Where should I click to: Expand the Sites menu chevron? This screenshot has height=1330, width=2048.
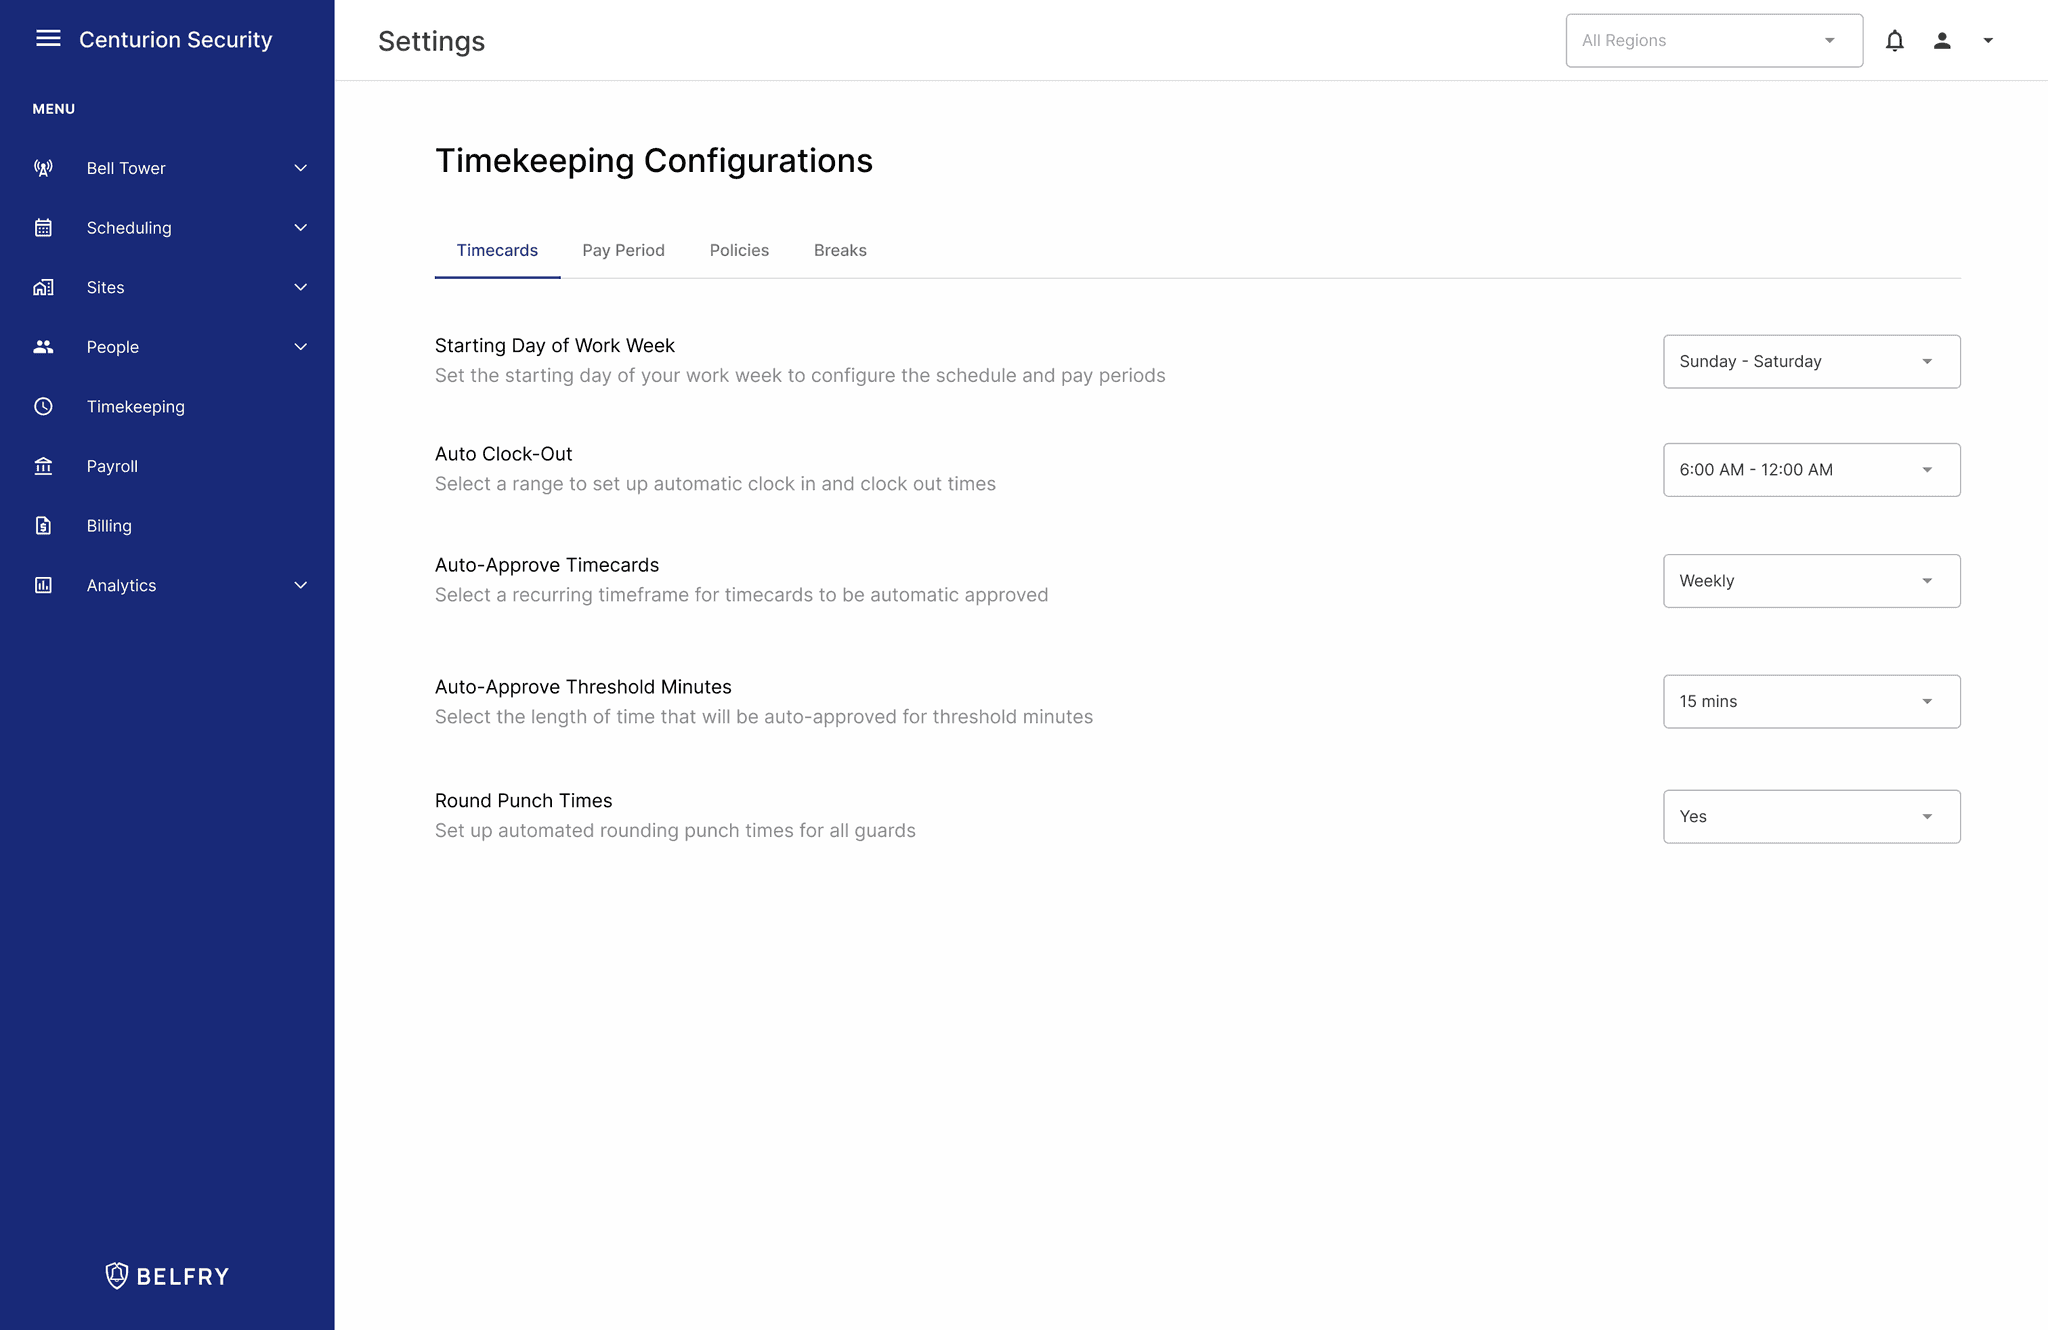pos(300,287)
